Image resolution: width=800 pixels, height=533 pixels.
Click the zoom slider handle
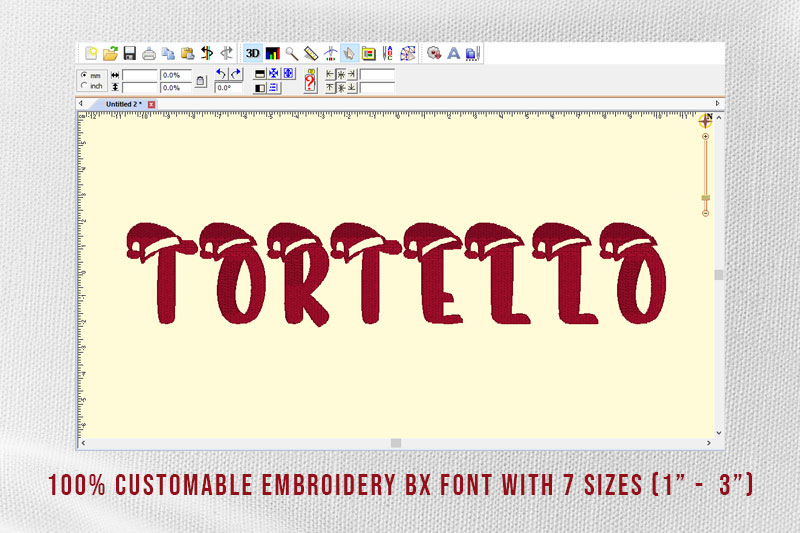pyautogui.click(x=705, y=198)
